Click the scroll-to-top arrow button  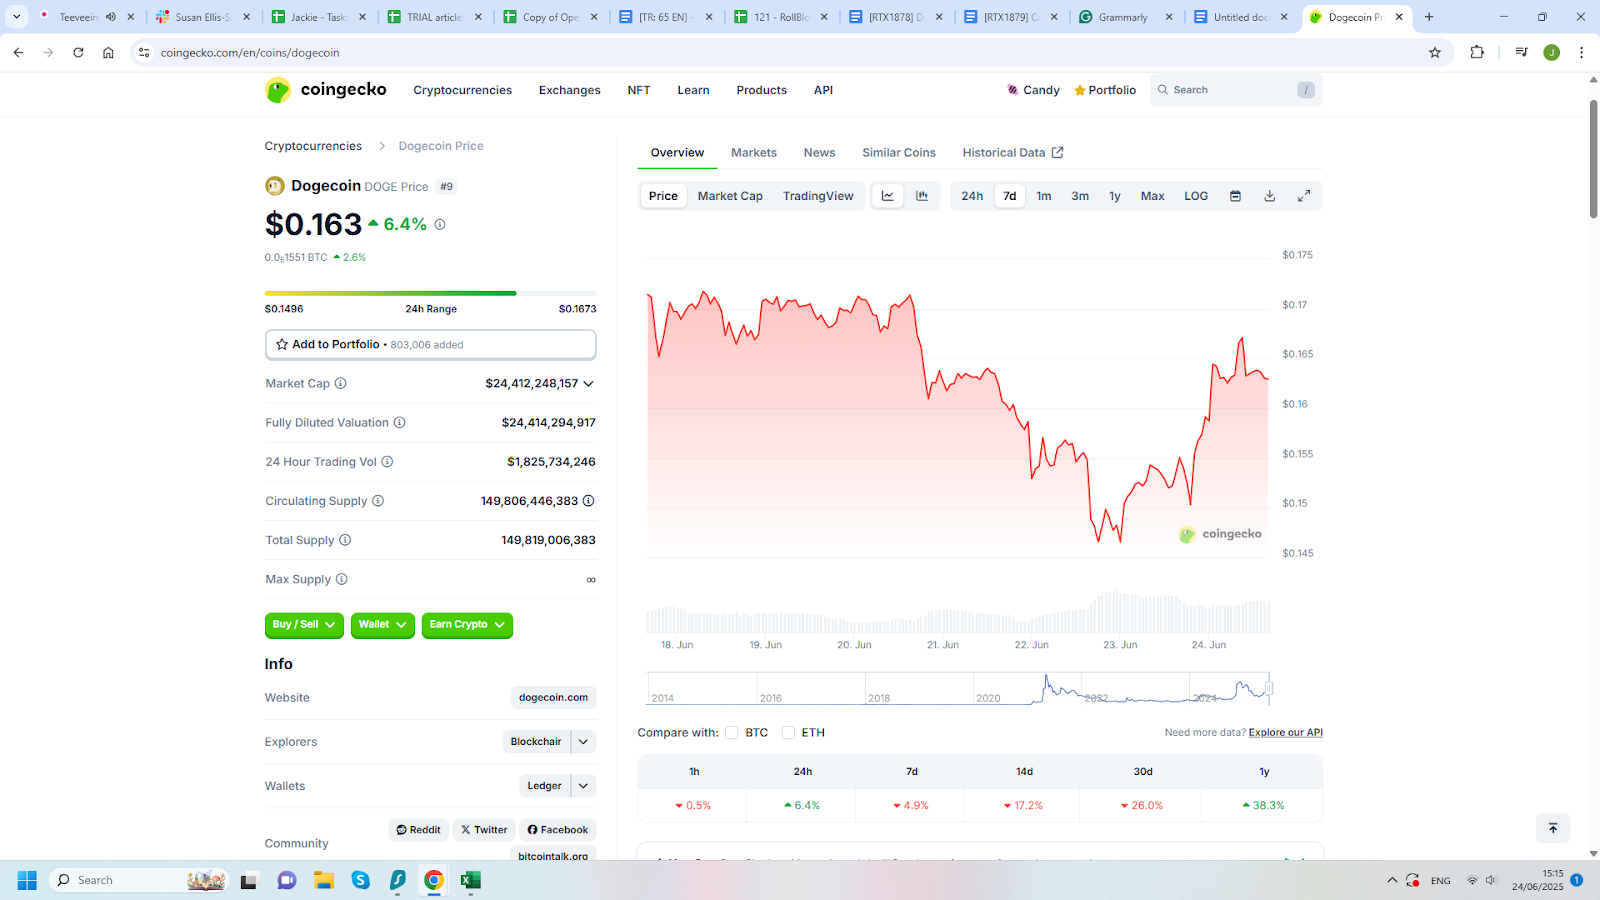pos(1553,828)
